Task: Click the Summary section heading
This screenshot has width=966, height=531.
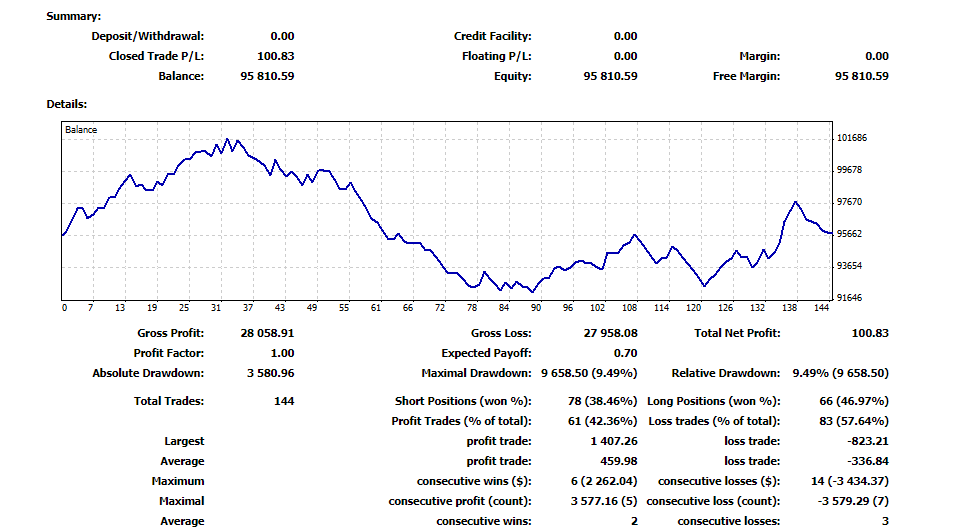Action: coord(73,16)
